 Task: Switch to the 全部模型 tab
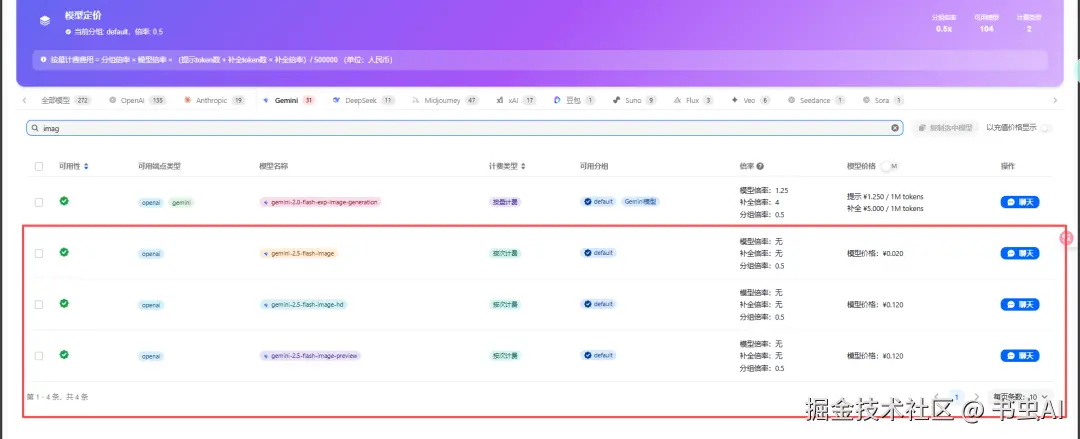click(66, 100)
